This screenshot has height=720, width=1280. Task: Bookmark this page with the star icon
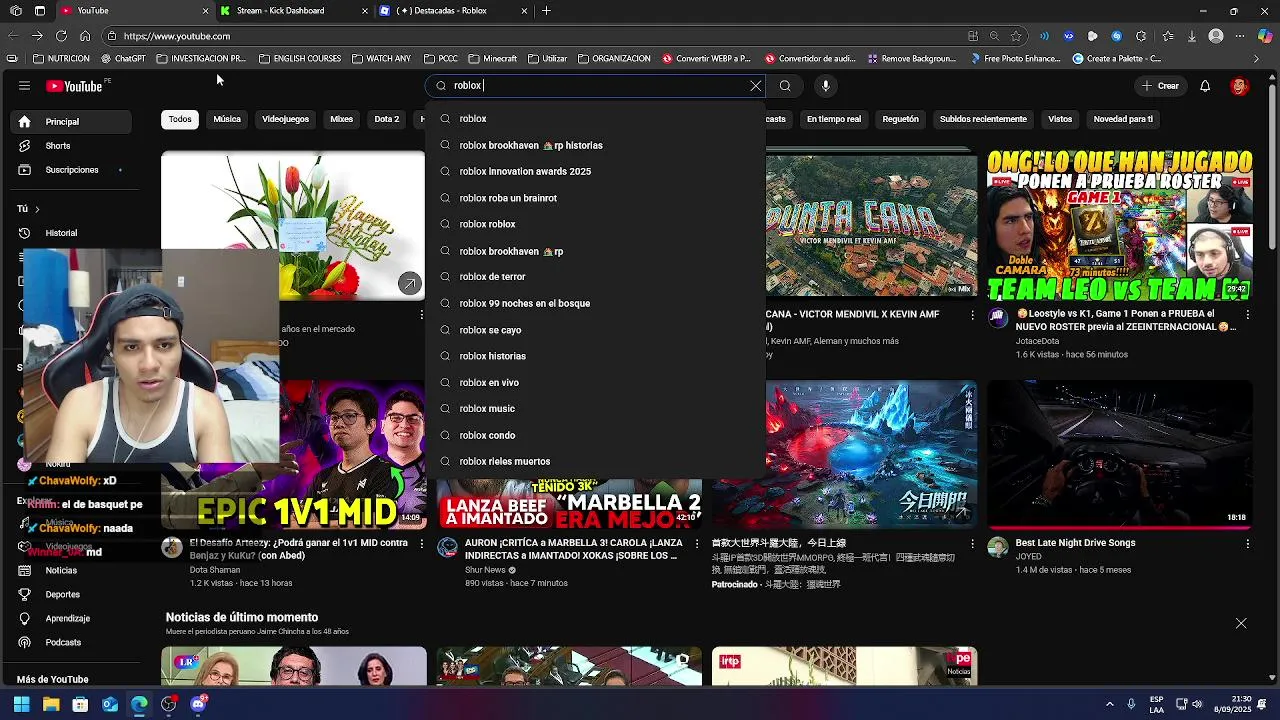click(x=1016, y=36)
